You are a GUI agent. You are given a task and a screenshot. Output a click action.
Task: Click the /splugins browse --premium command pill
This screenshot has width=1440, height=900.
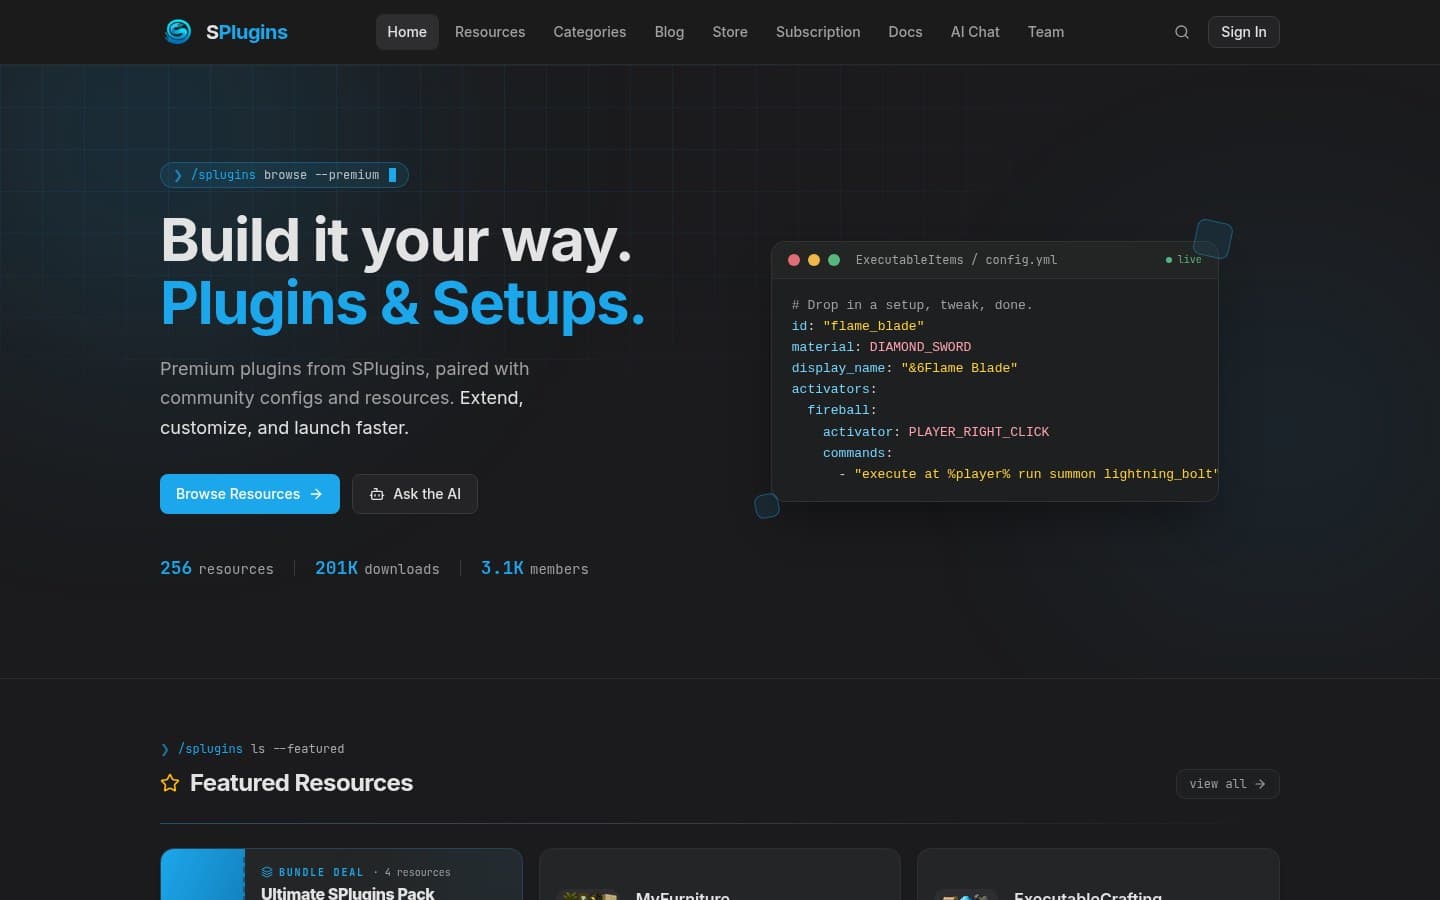point(284,175)
